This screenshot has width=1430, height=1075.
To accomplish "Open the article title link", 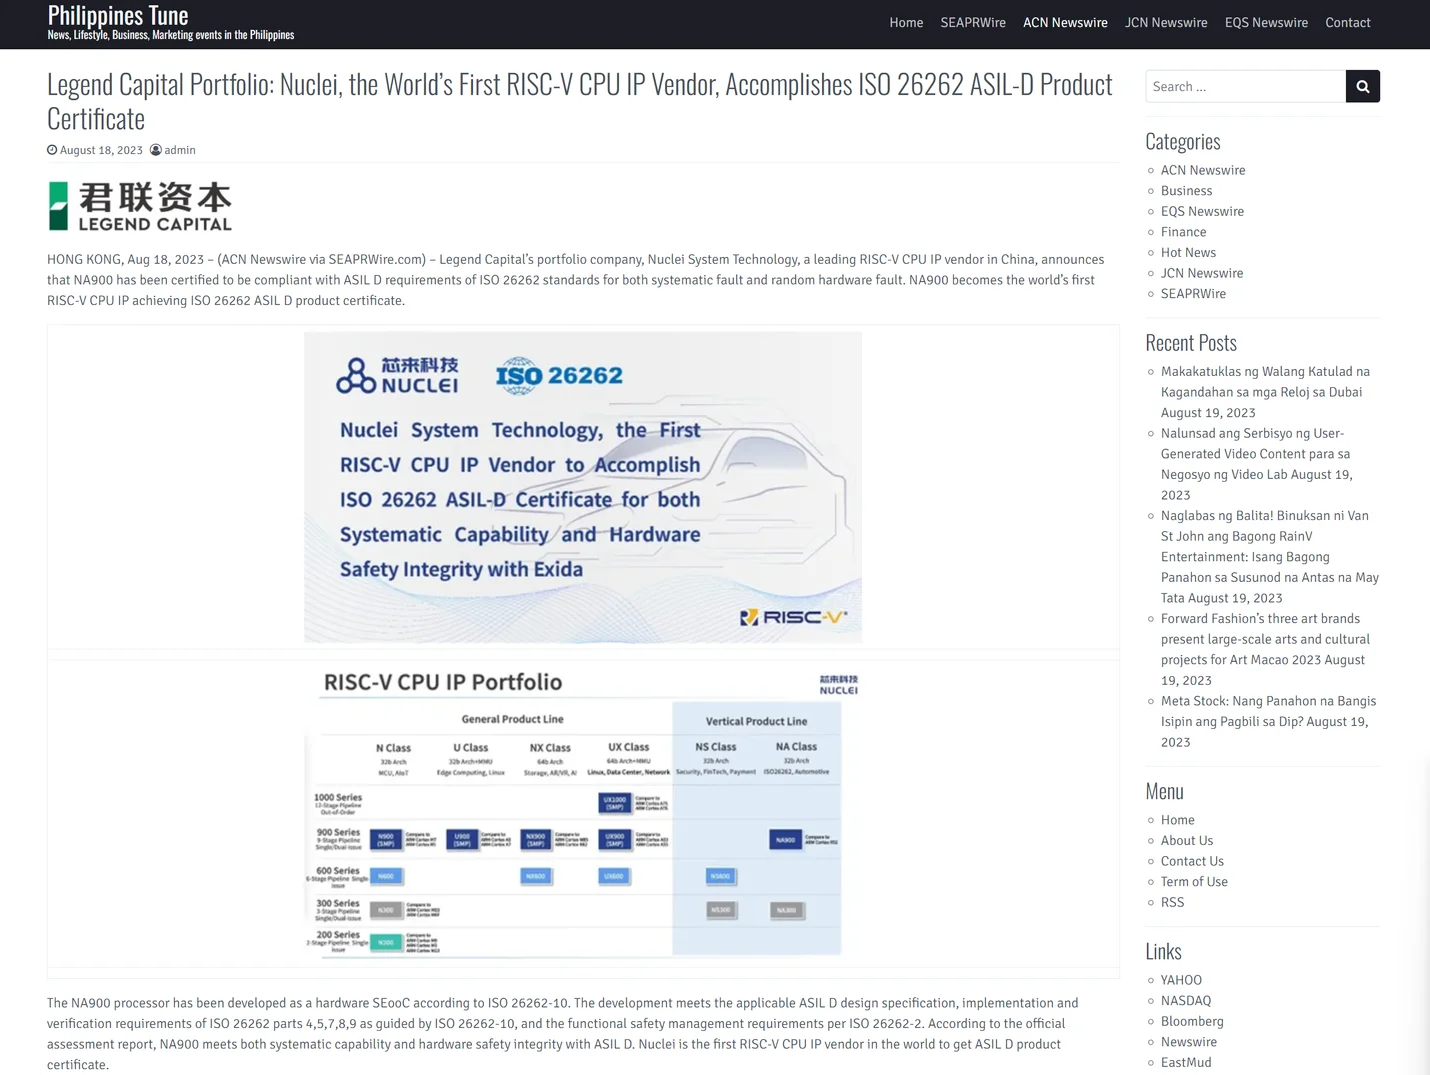I will (579, 101).
